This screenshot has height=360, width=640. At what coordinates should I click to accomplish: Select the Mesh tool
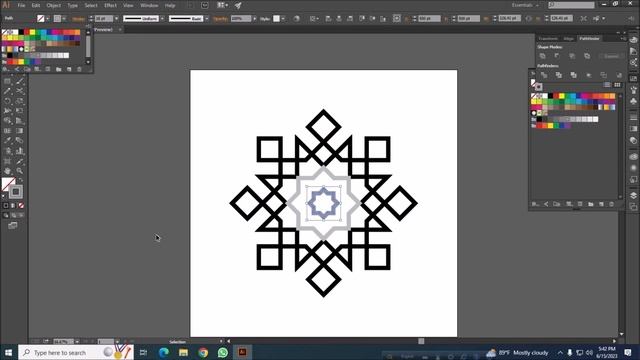(7, 131)
